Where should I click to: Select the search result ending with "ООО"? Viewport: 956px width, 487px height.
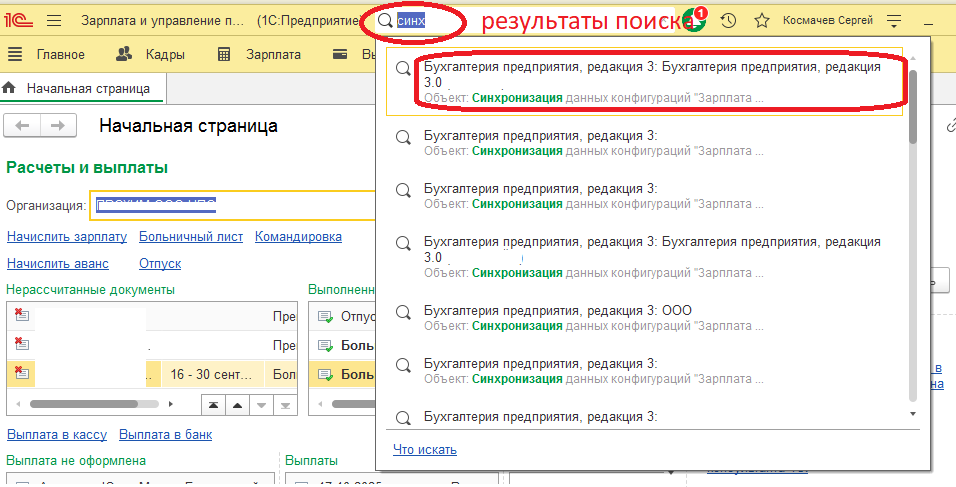(x=644, y=318)
